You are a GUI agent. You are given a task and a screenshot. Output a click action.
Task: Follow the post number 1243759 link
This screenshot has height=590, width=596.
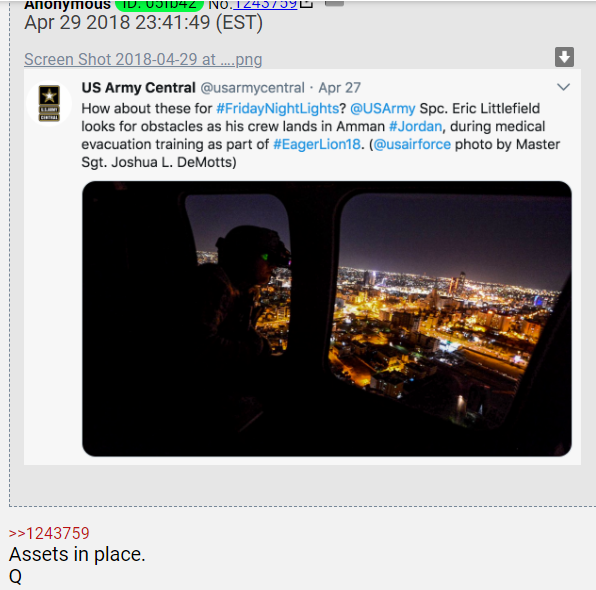(x=265, y=5)
